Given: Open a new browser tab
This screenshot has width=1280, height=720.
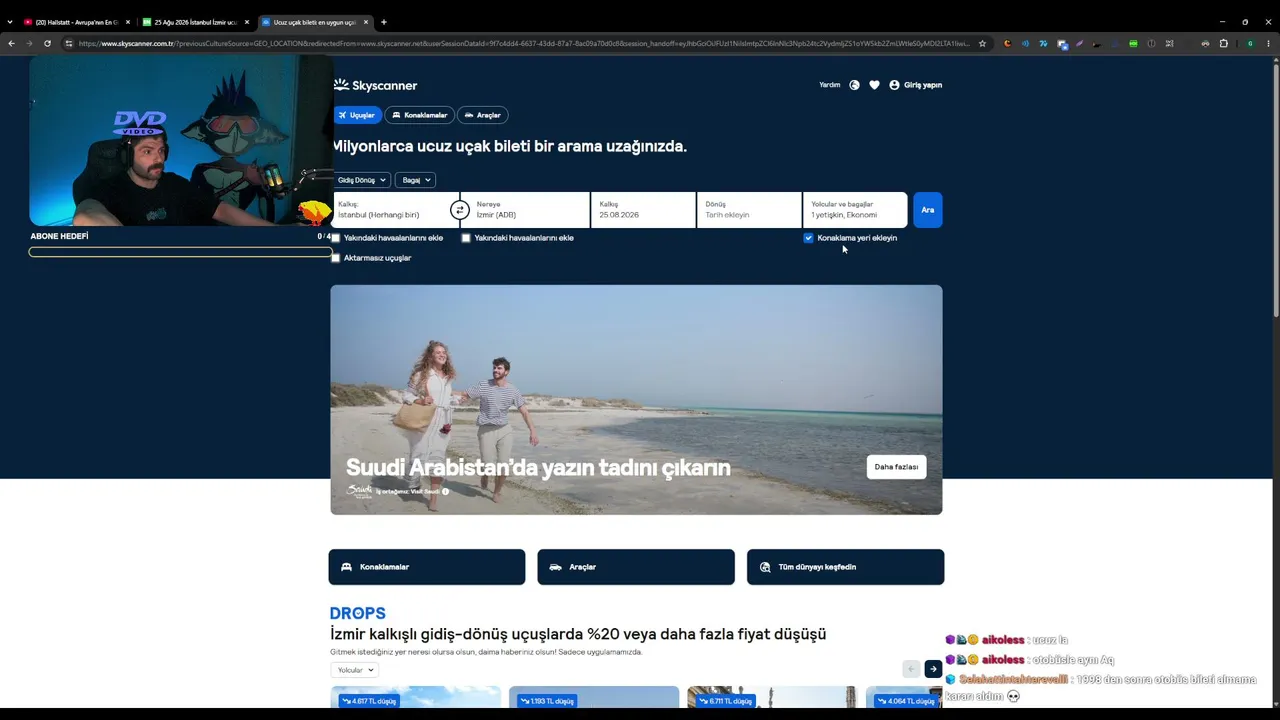Looking at the screenshot, I should point(384,22).
